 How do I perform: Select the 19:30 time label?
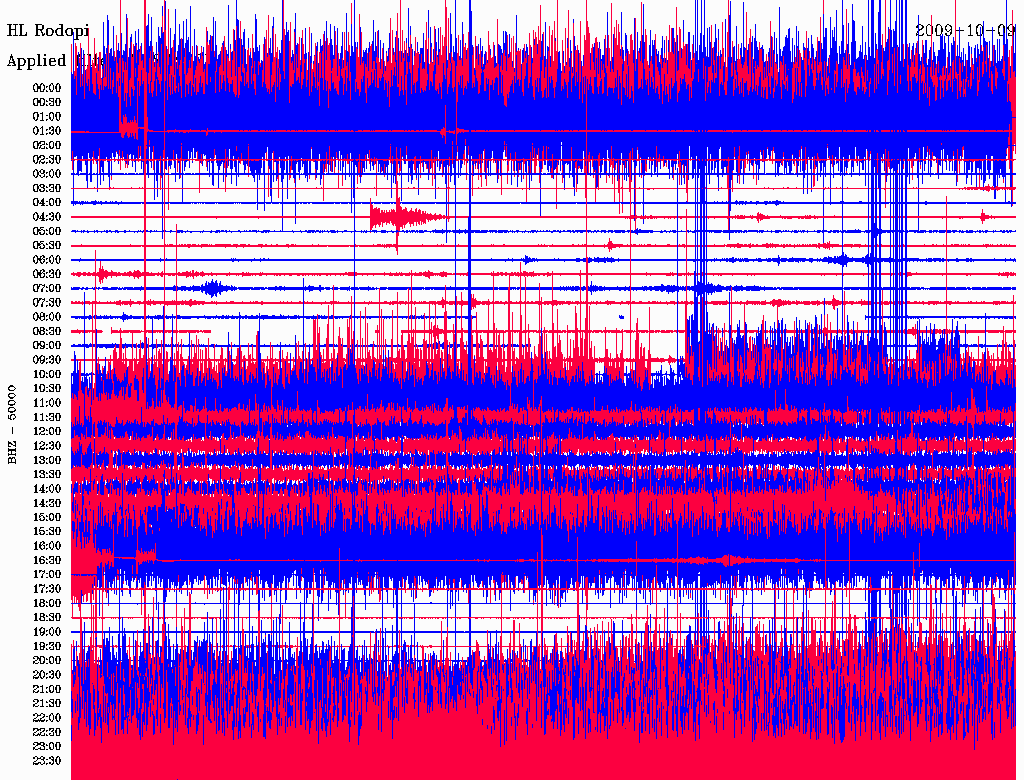(x=47, y=647)
